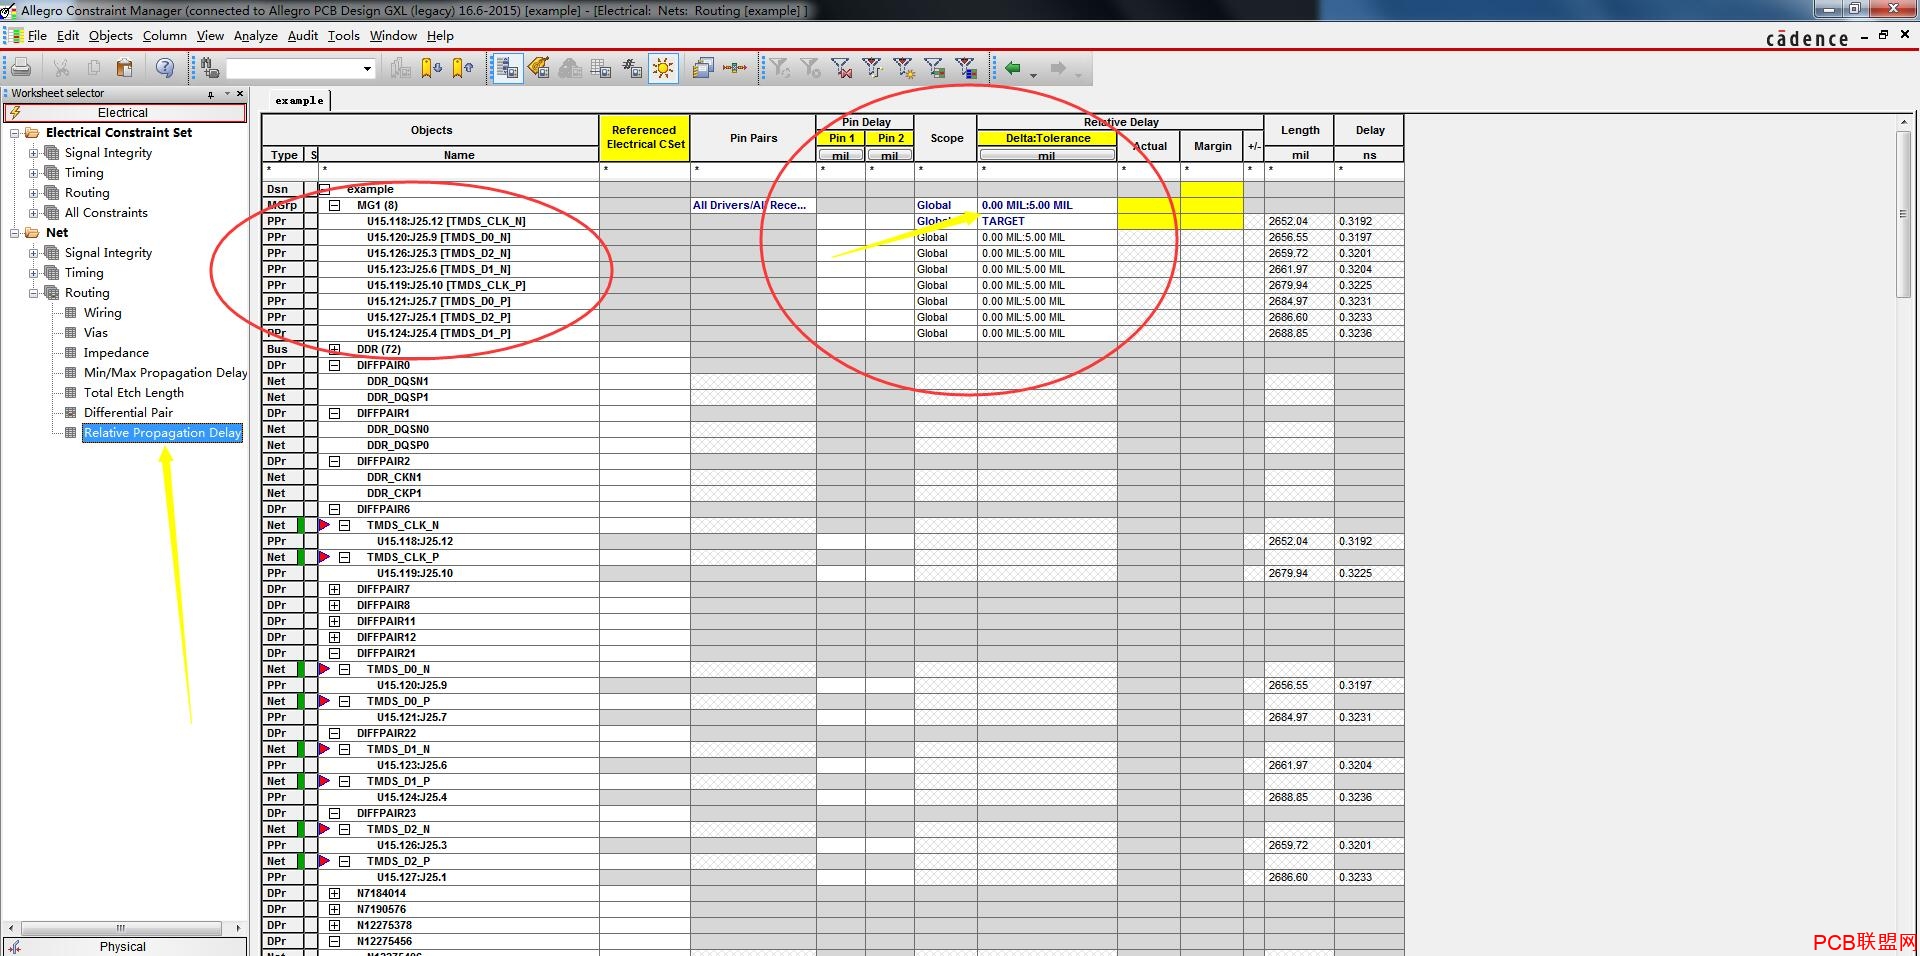Open the Differential Pair worksheet
1920x956 pixels.
(128, 413)
